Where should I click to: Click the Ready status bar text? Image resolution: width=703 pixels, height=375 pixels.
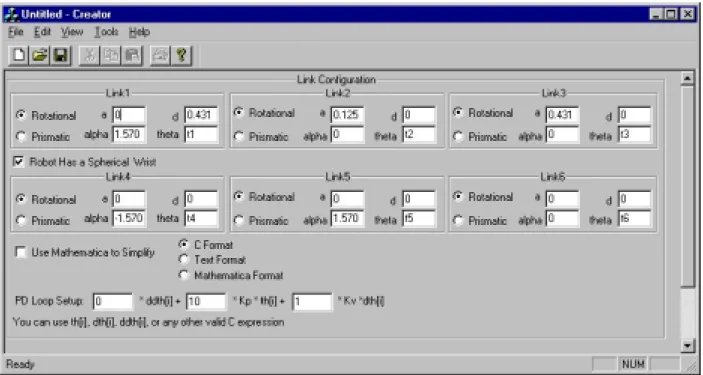[20, 364]
